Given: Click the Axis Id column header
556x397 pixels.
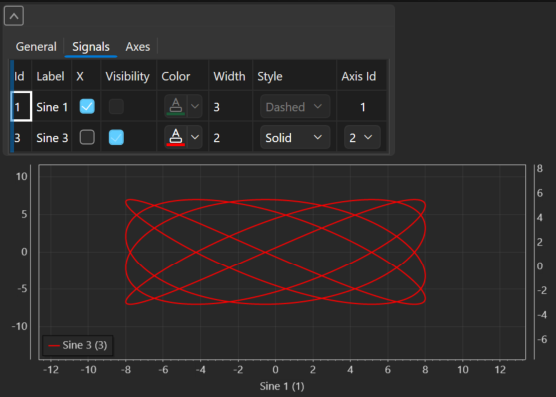Looking at the screenshot, I should (x=362, y=76).
